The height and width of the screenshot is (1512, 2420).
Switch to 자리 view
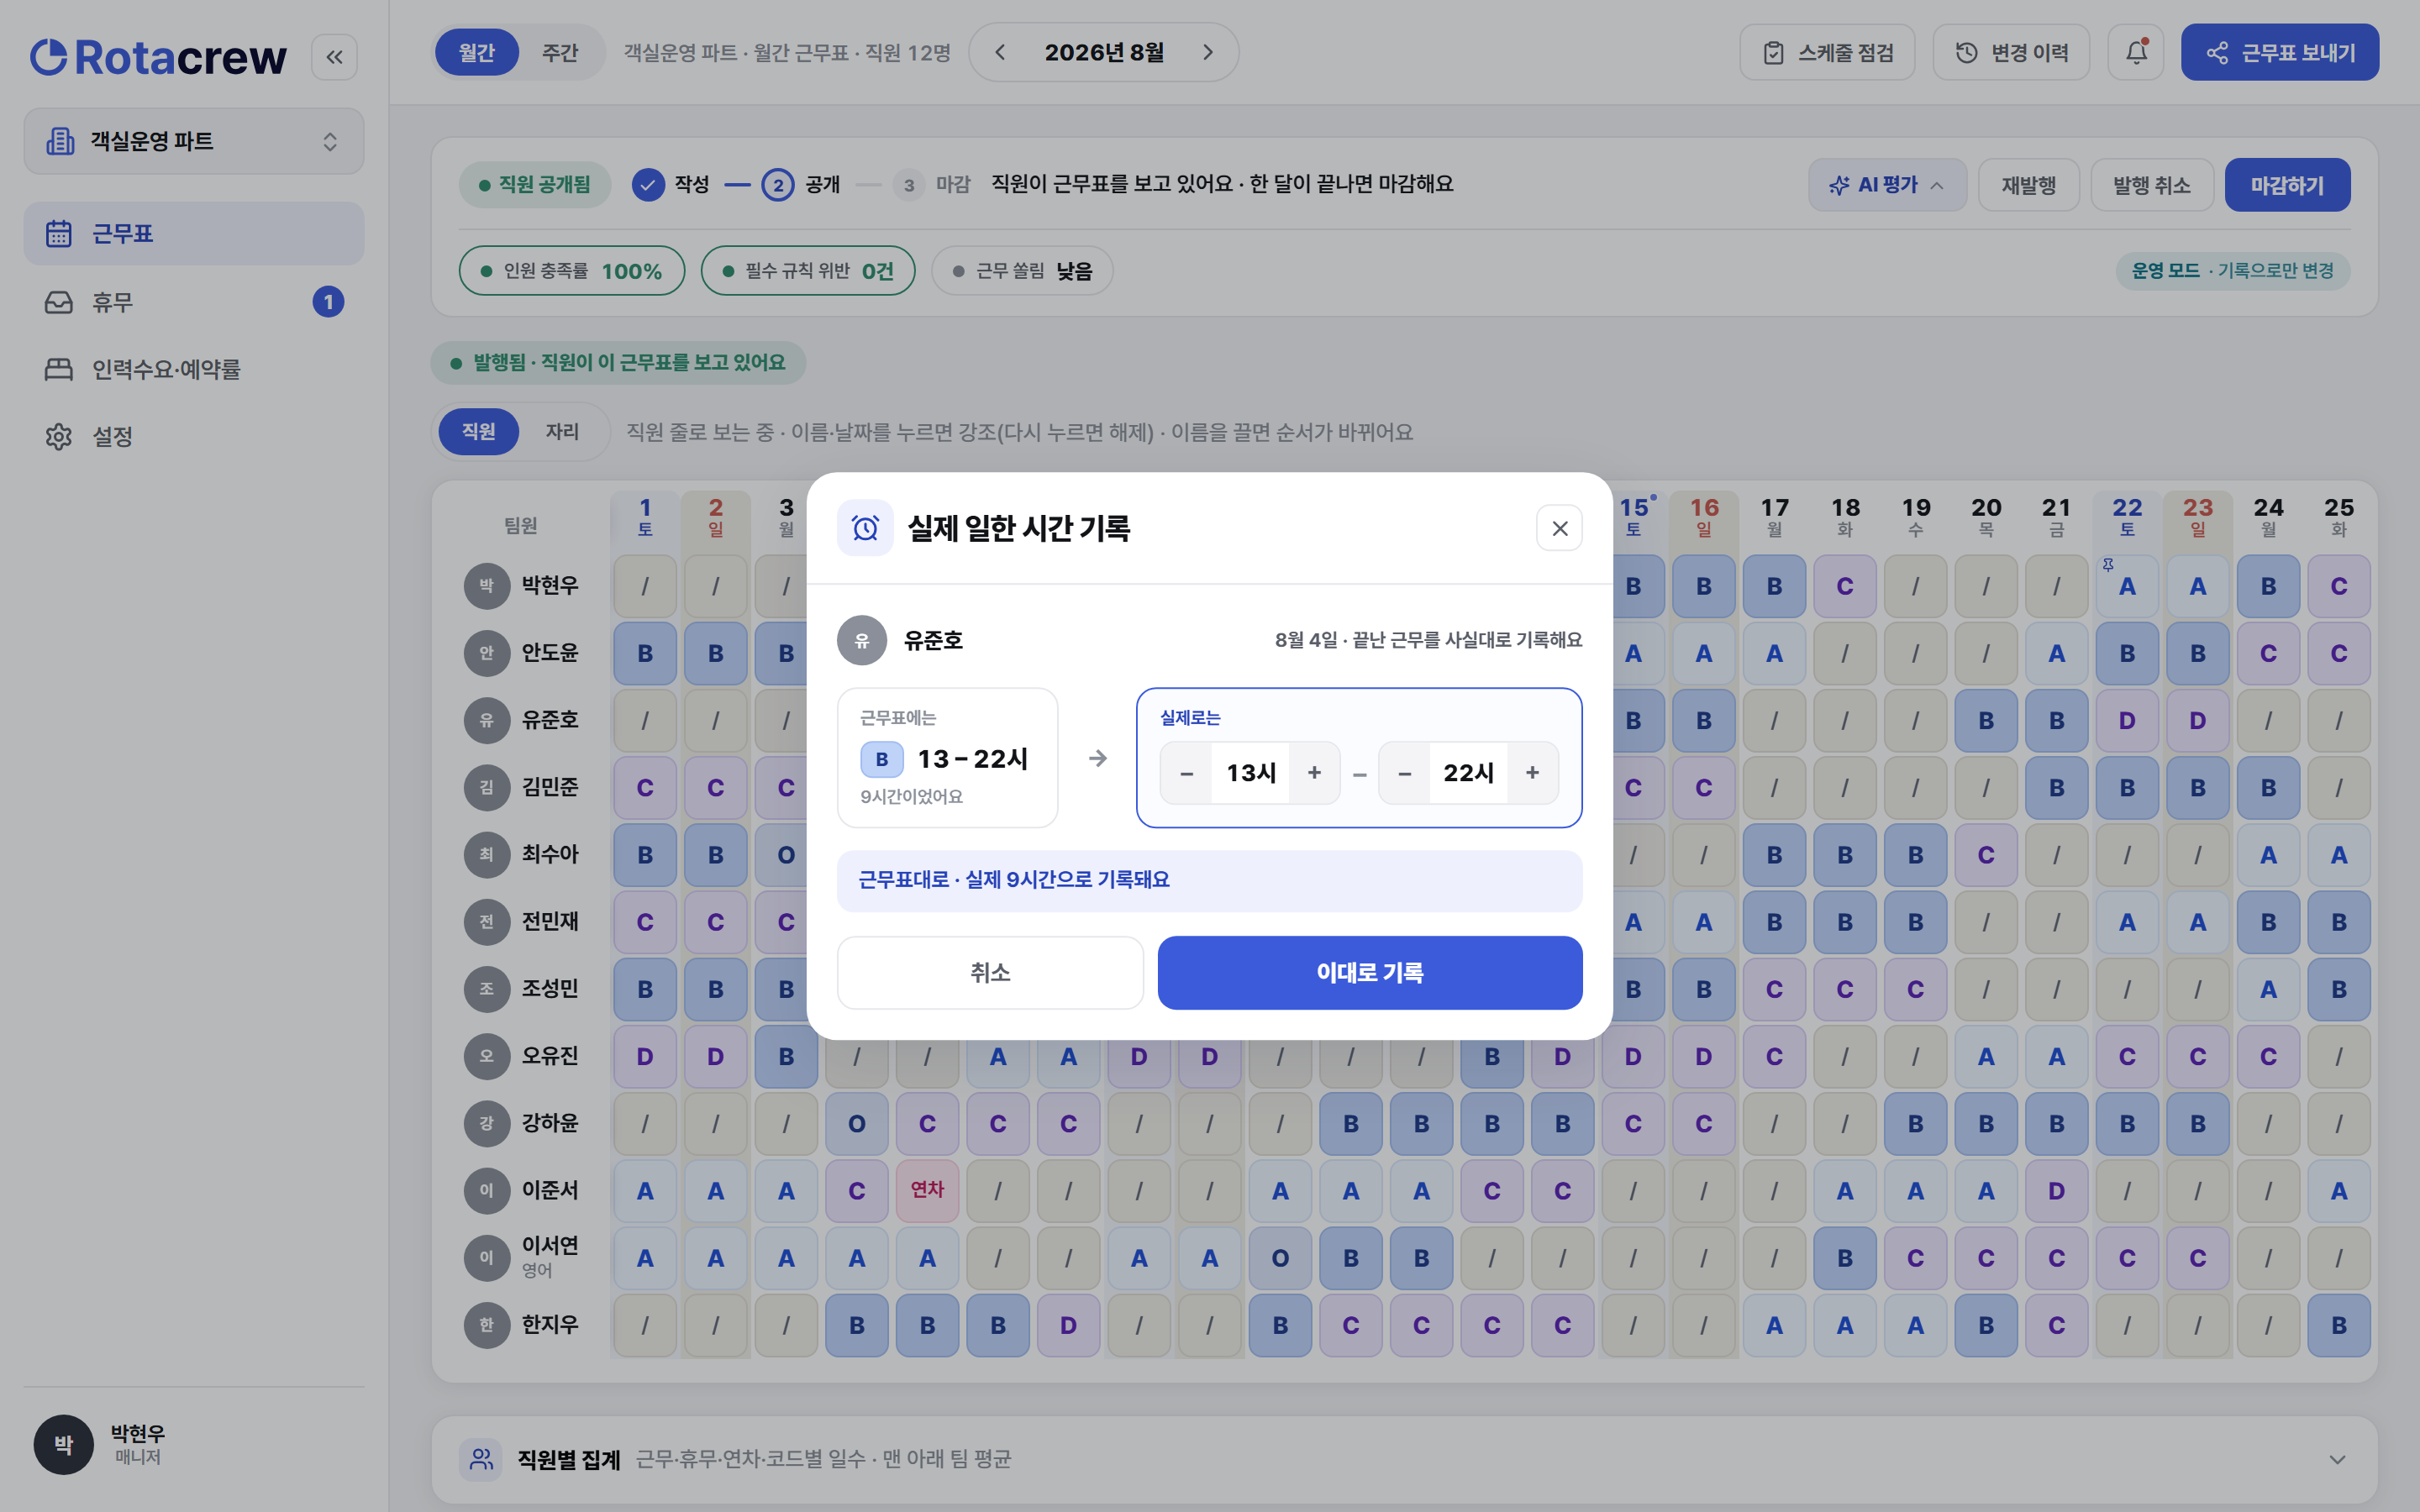[562, 431]
